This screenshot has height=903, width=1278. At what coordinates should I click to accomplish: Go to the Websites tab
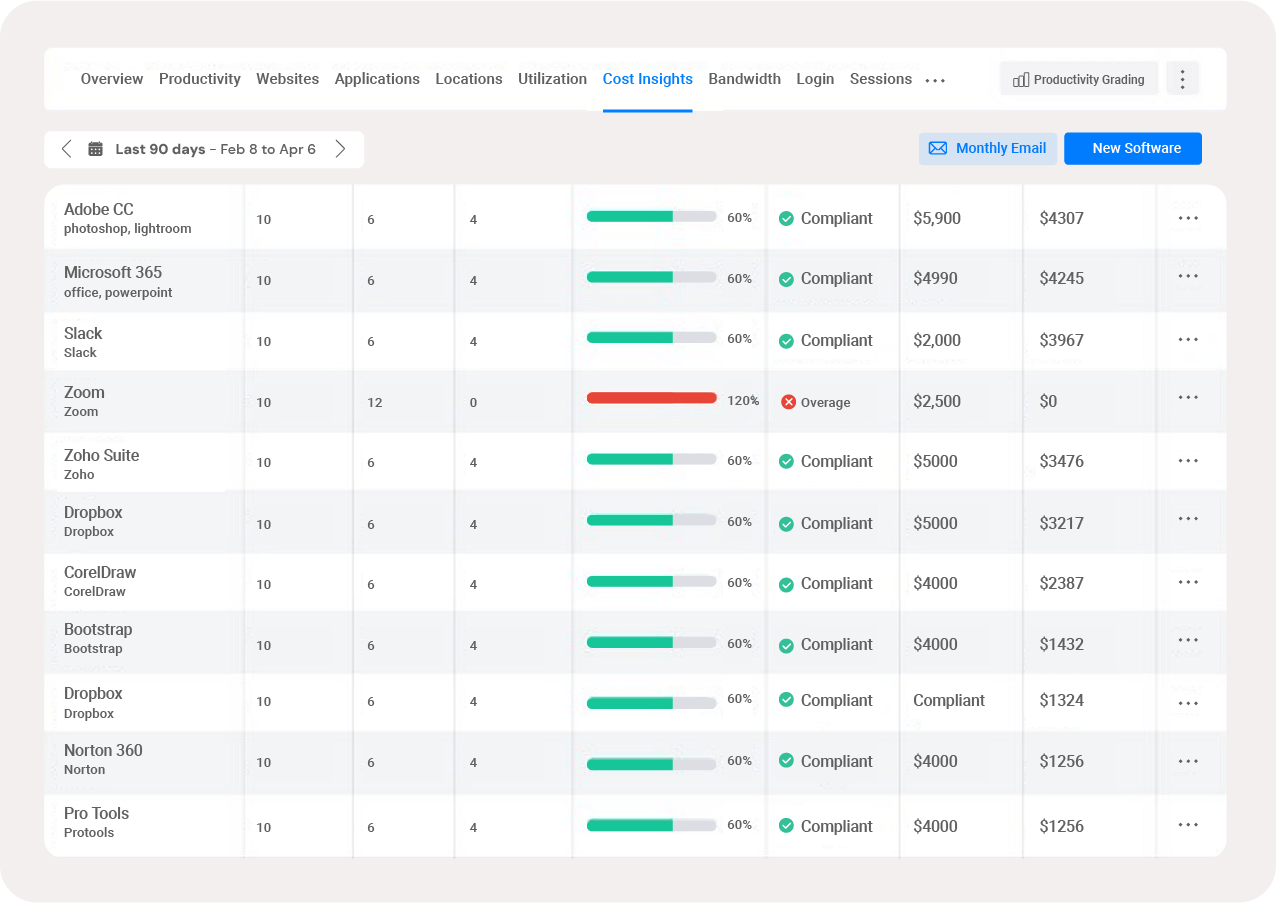pos(288,79)
